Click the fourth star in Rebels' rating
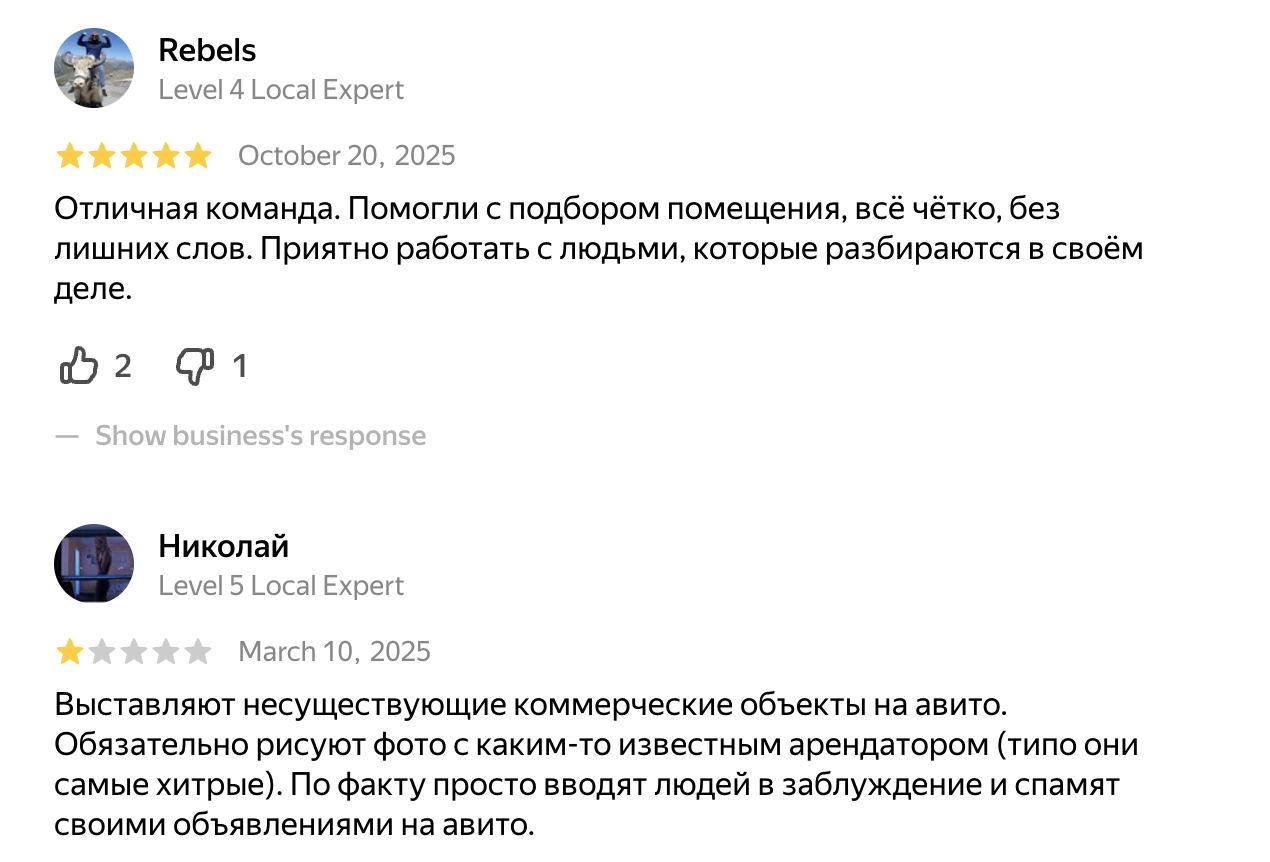Screen dimensions: 1270x862 tap(167, 155)
